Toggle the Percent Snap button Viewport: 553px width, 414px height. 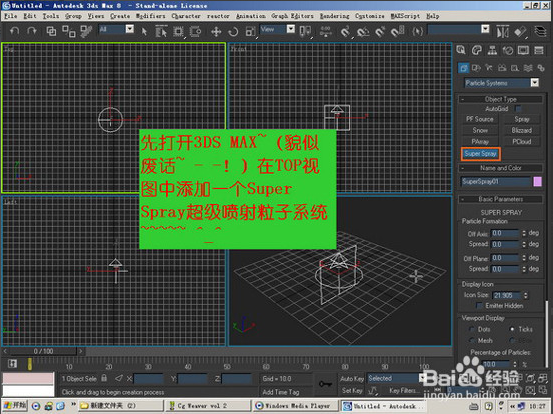point(380,32)
